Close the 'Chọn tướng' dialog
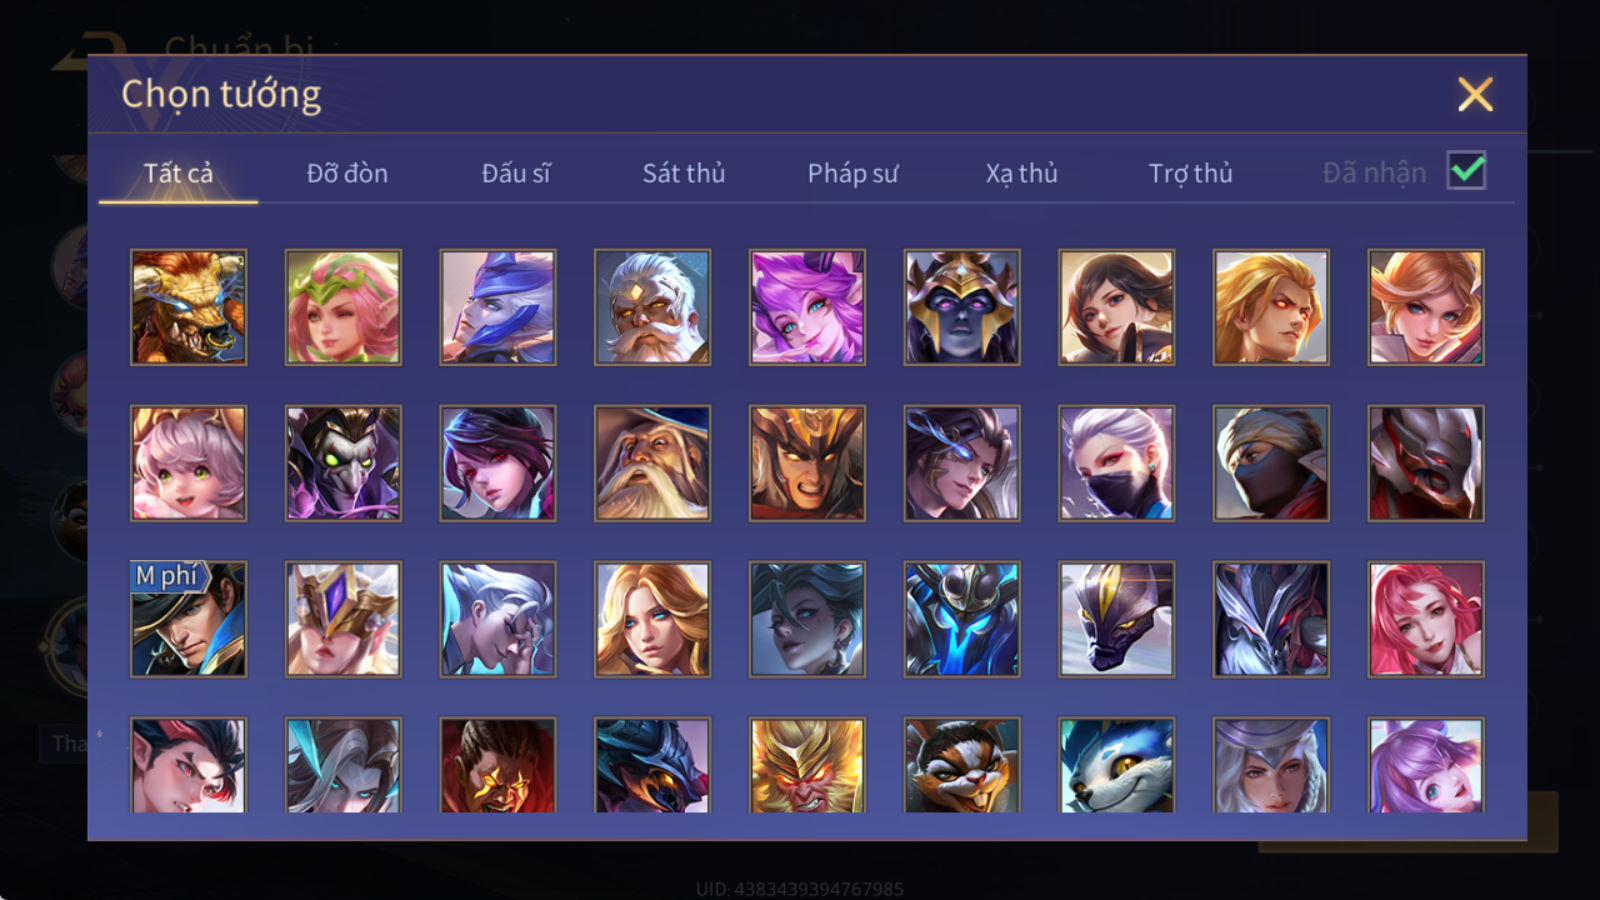1600x900 pixels. pos(1475,94)
